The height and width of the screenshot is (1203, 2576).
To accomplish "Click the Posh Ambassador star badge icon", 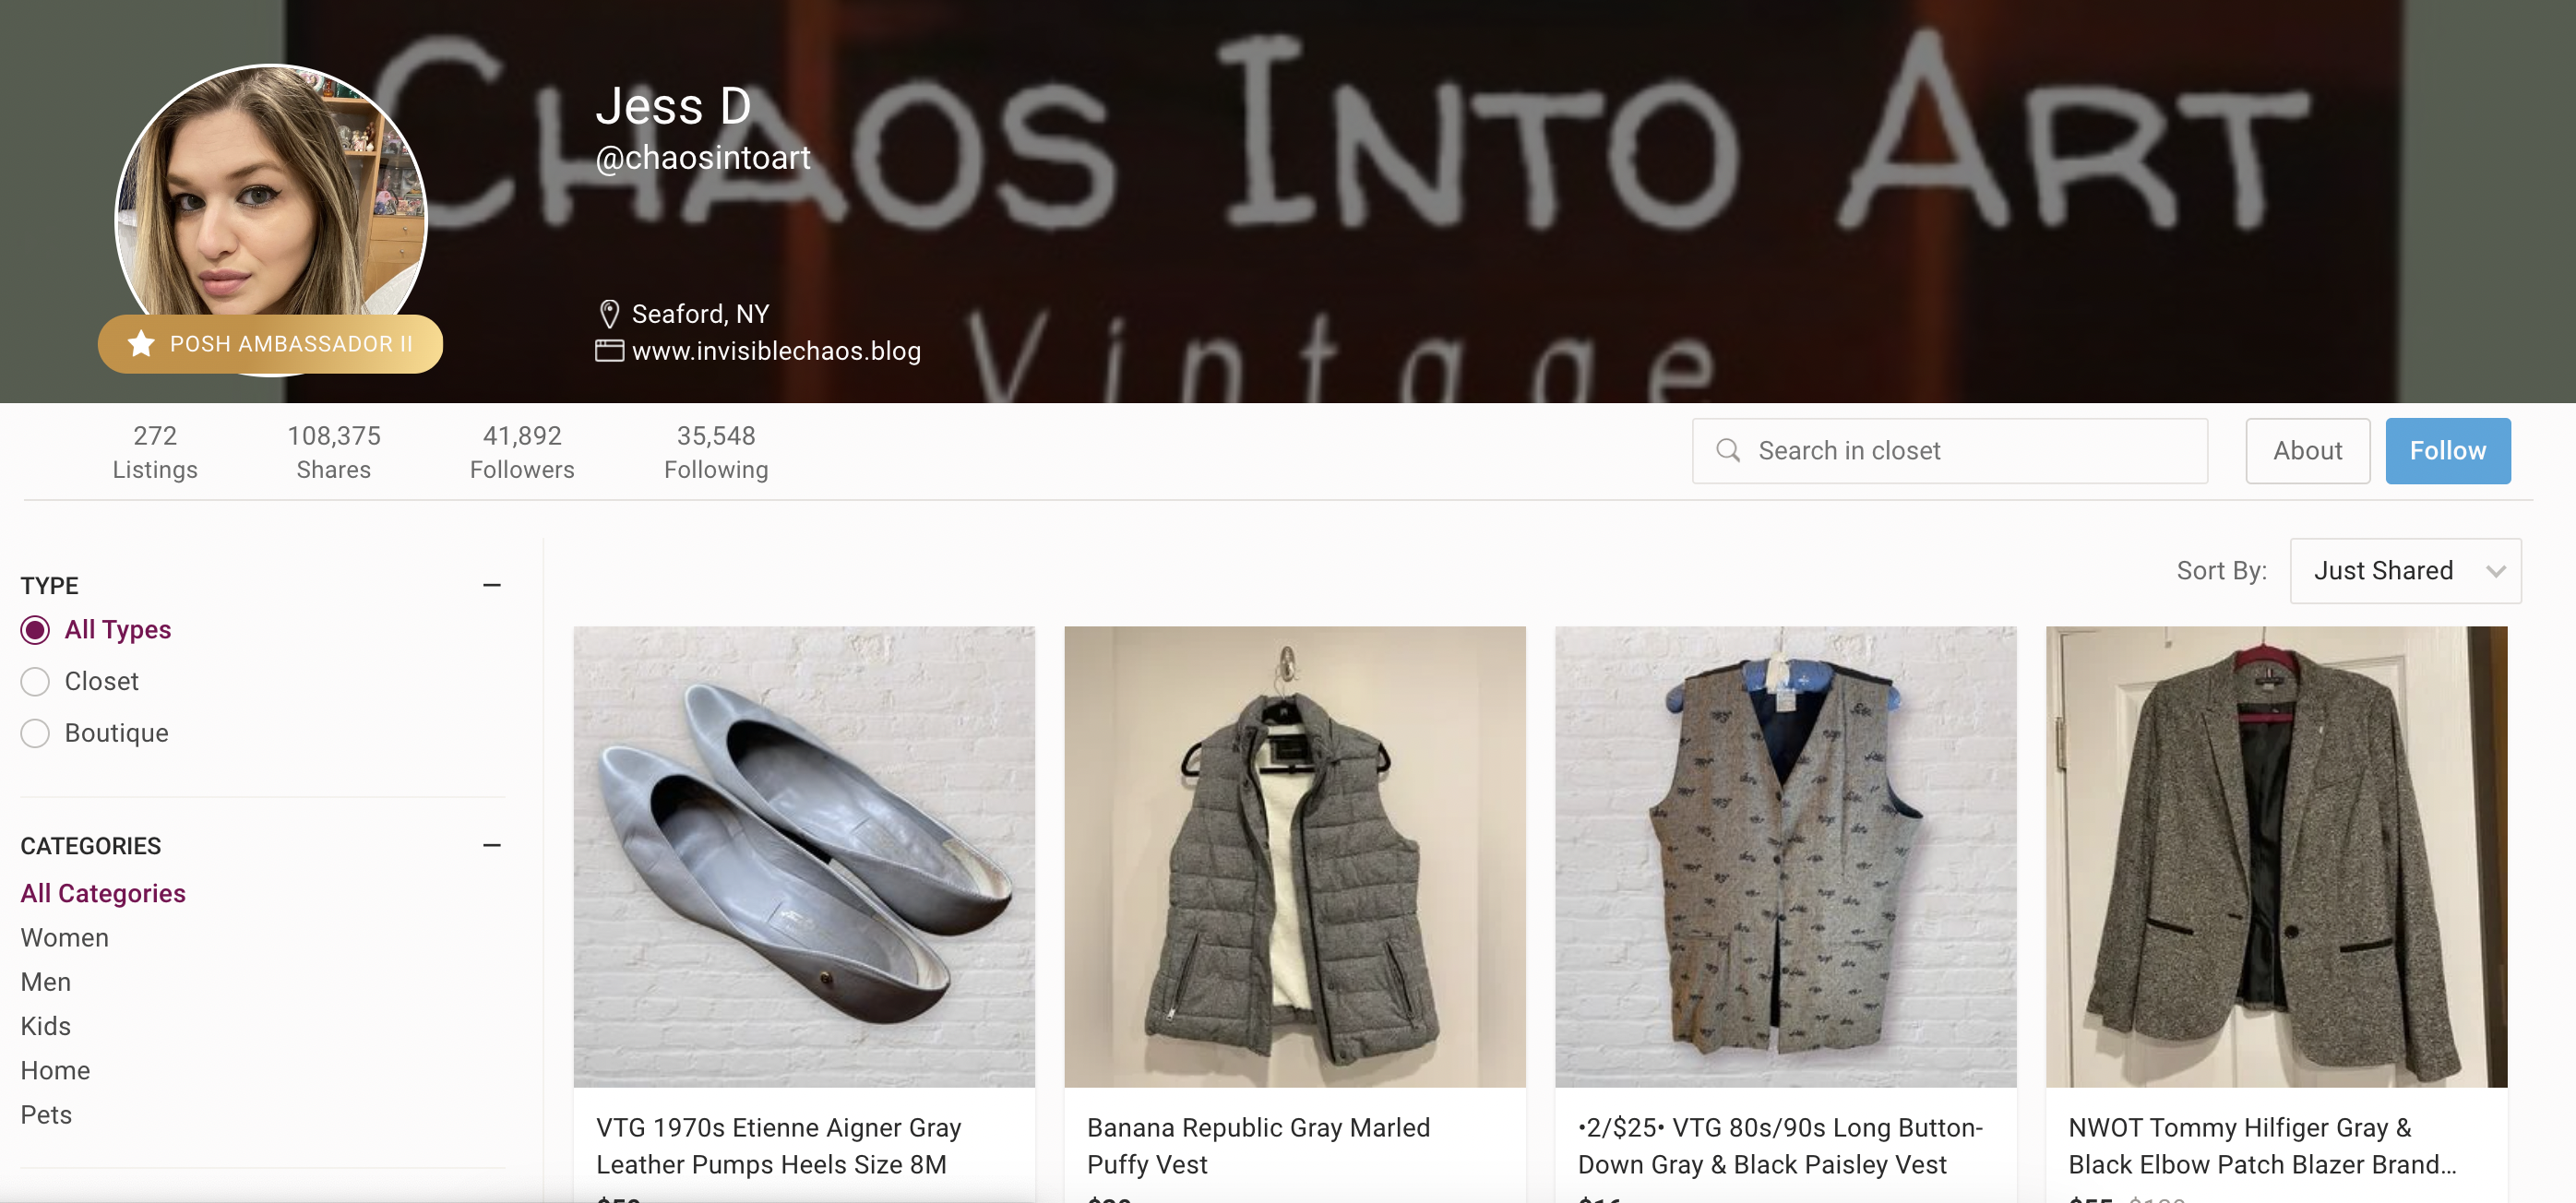I will click(141, 344).
